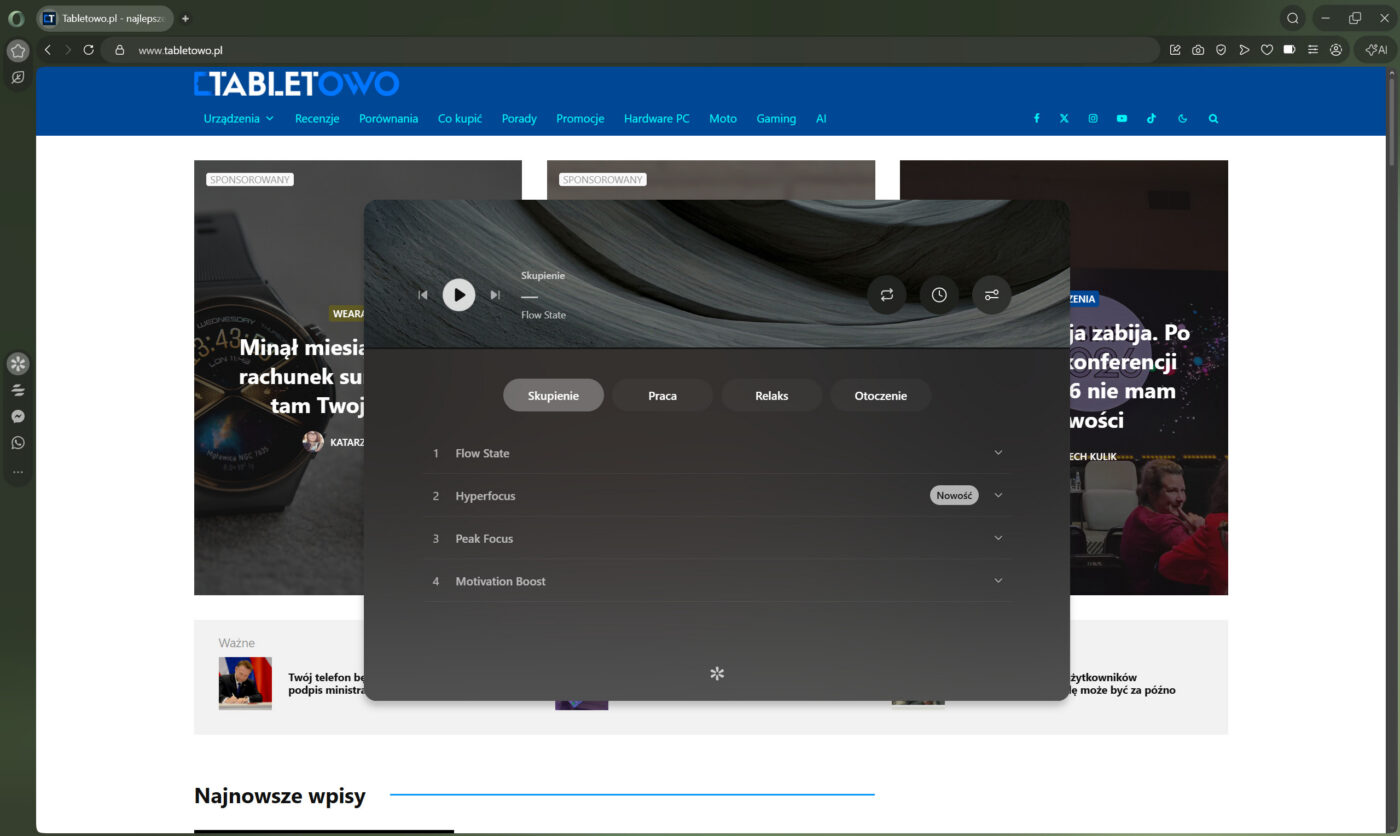This screenshot has width=1400, height=836.
Task: Expand the Hyperfocus row chevron
Action: pyautogui.click(x=998, y=495)
